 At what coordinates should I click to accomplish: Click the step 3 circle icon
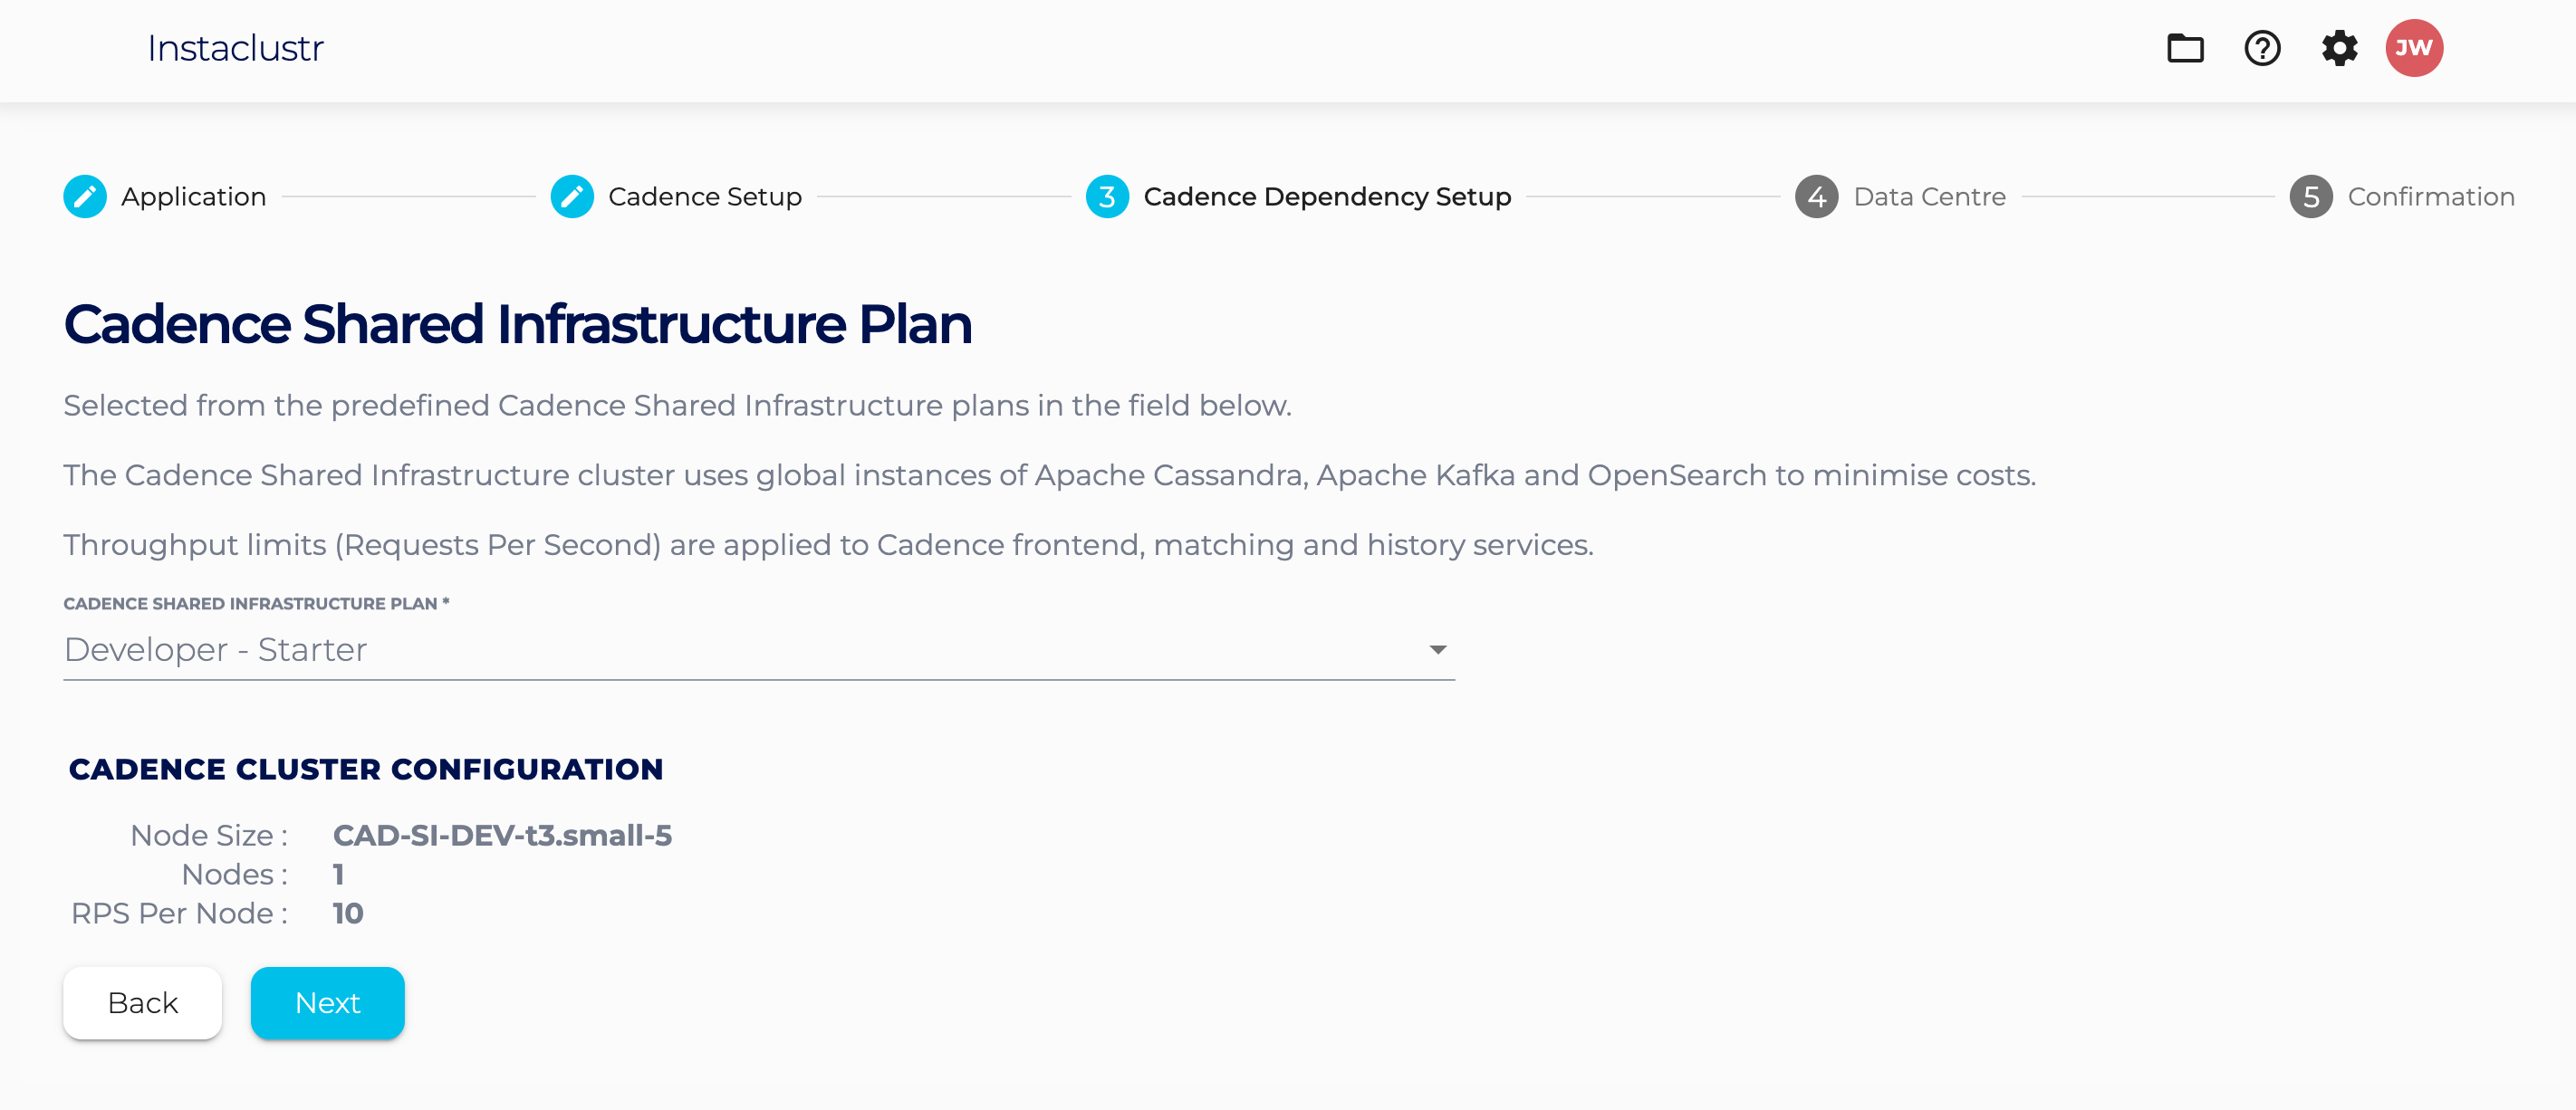(1107, 197)
